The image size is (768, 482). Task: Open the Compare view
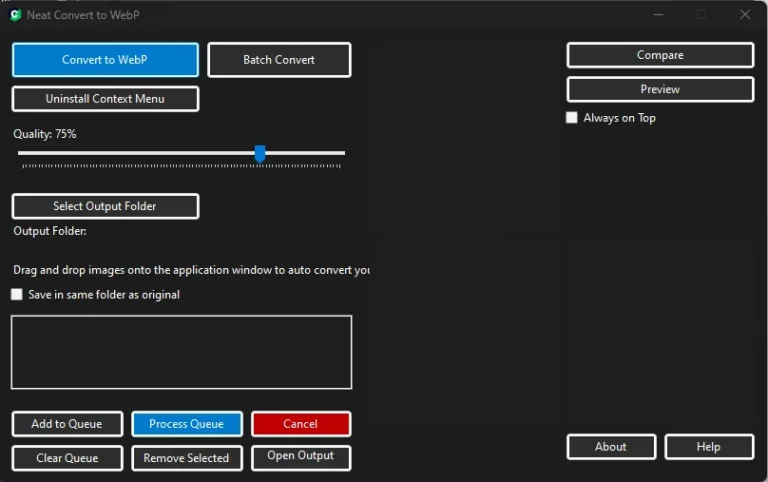[660, 55]
